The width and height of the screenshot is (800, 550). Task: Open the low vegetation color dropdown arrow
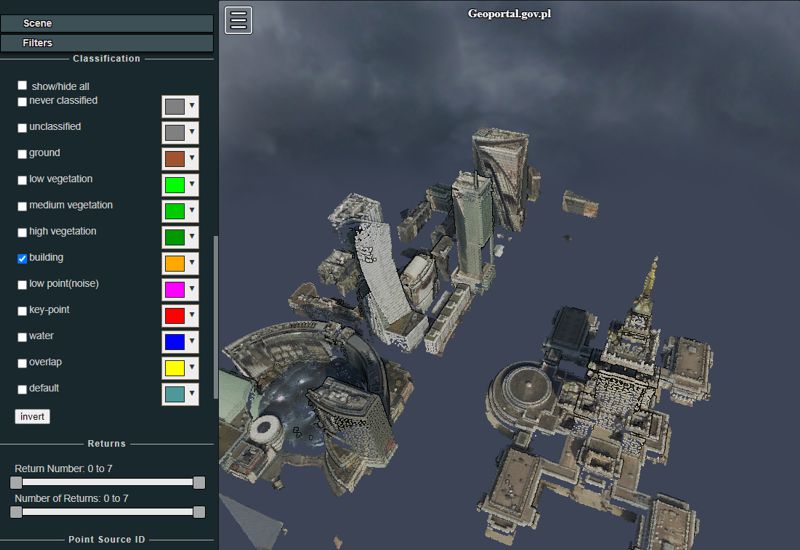point(192,184)
